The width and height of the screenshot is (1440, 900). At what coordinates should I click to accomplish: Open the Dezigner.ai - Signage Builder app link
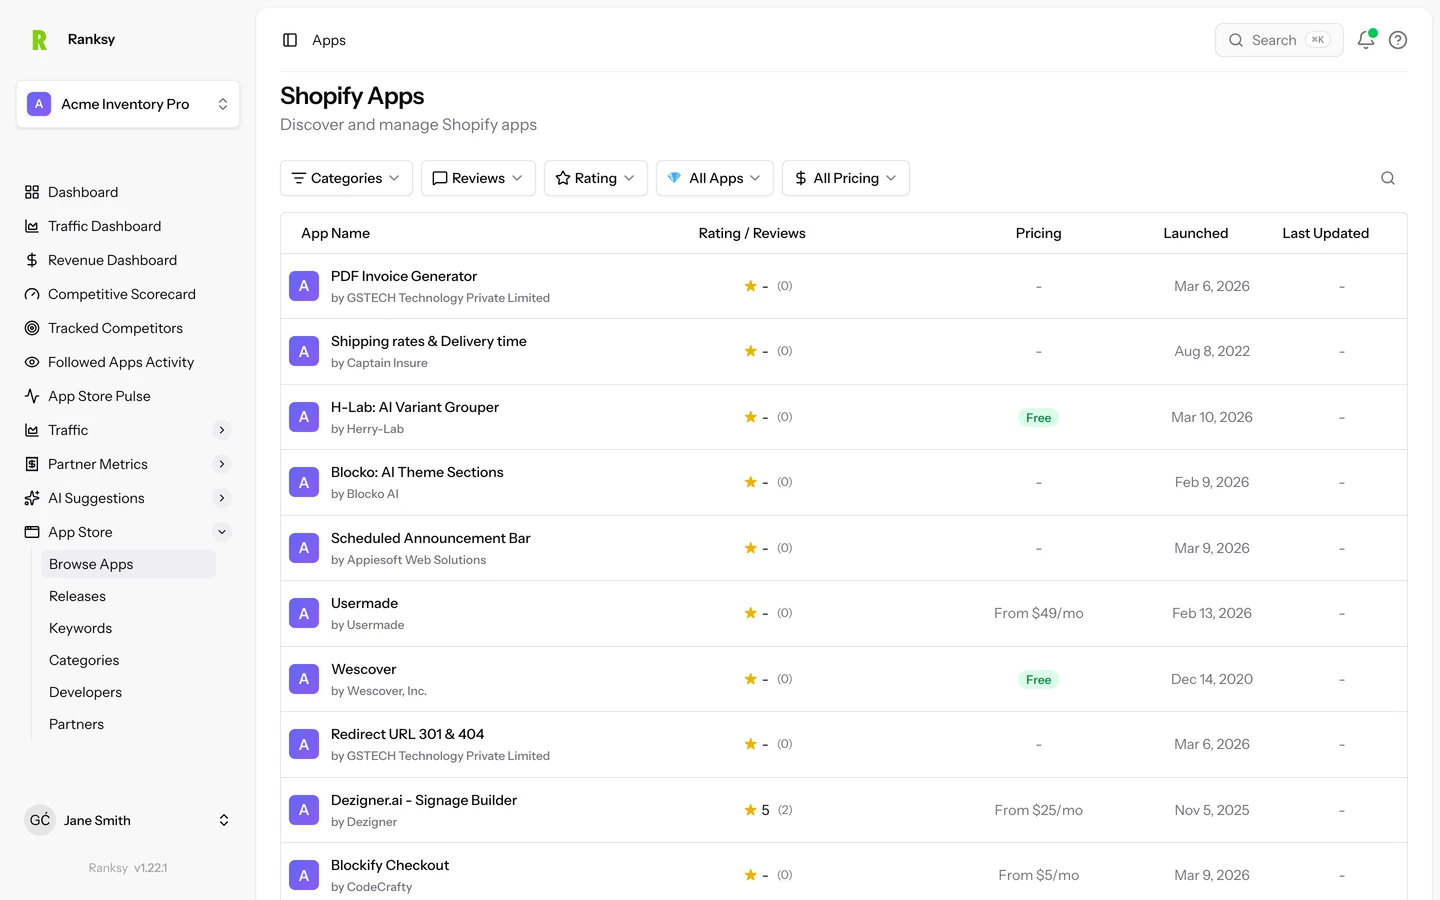[424, 800]
